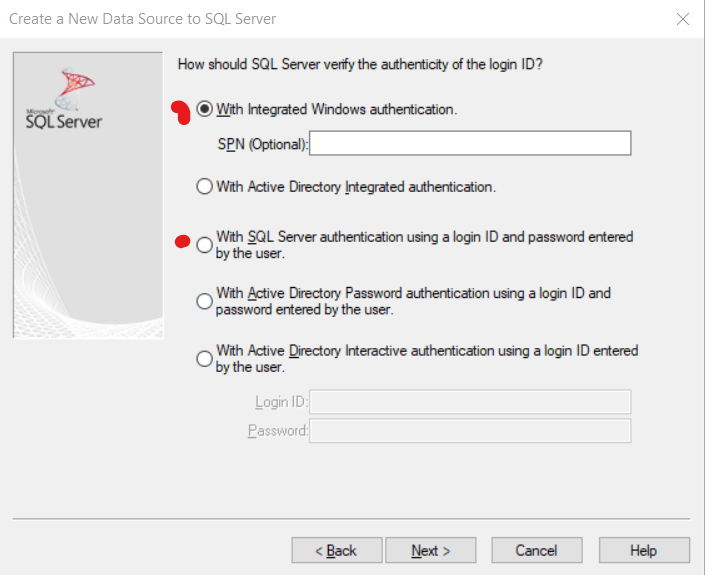Enable SQL Server authentication radio option
This screenshot has width=713, height=575.
(205, 244)
